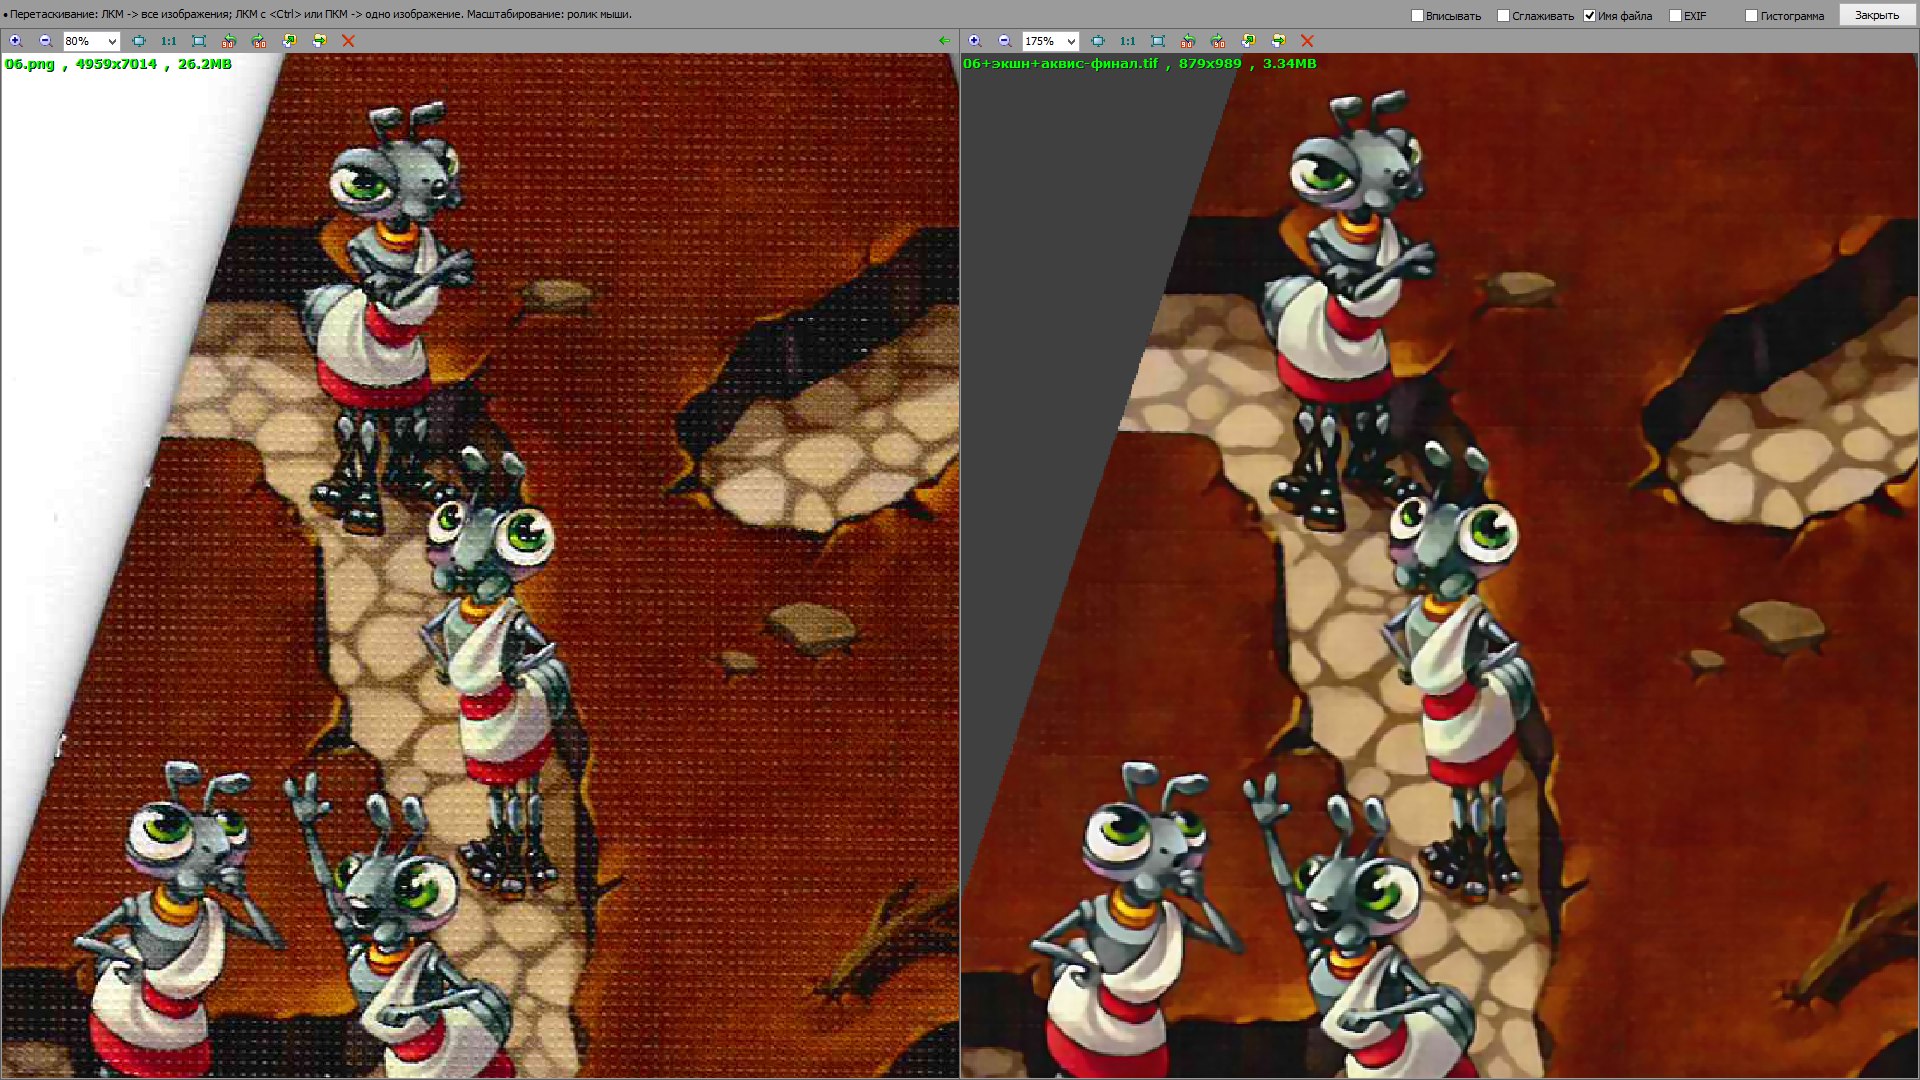Rotate right pane image 90° clockwise

tap(1218, 41)
